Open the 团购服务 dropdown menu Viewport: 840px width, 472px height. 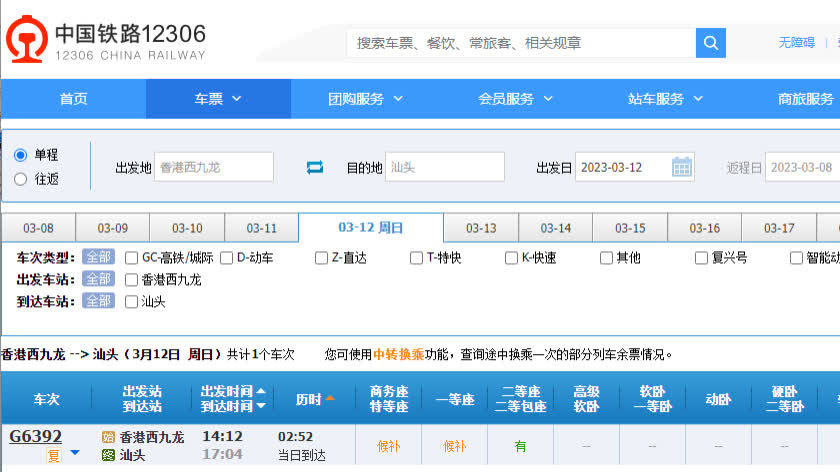point(365,99)
